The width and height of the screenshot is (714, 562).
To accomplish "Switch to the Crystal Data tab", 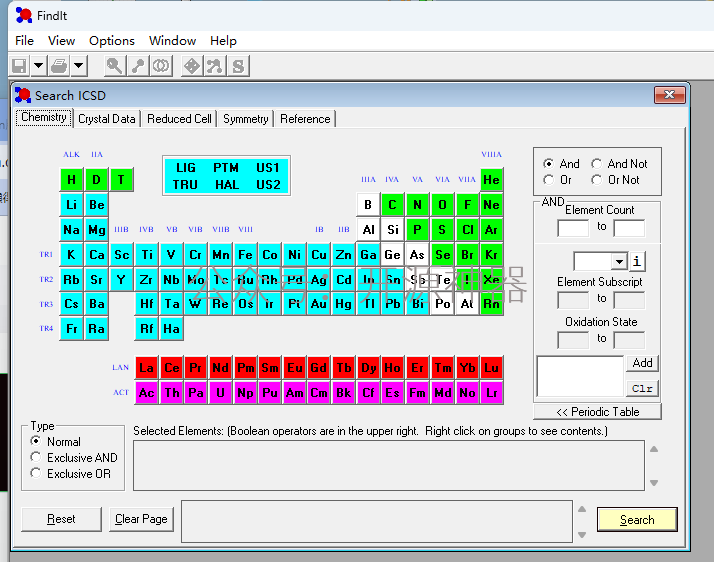I will [x=107, y=119].
